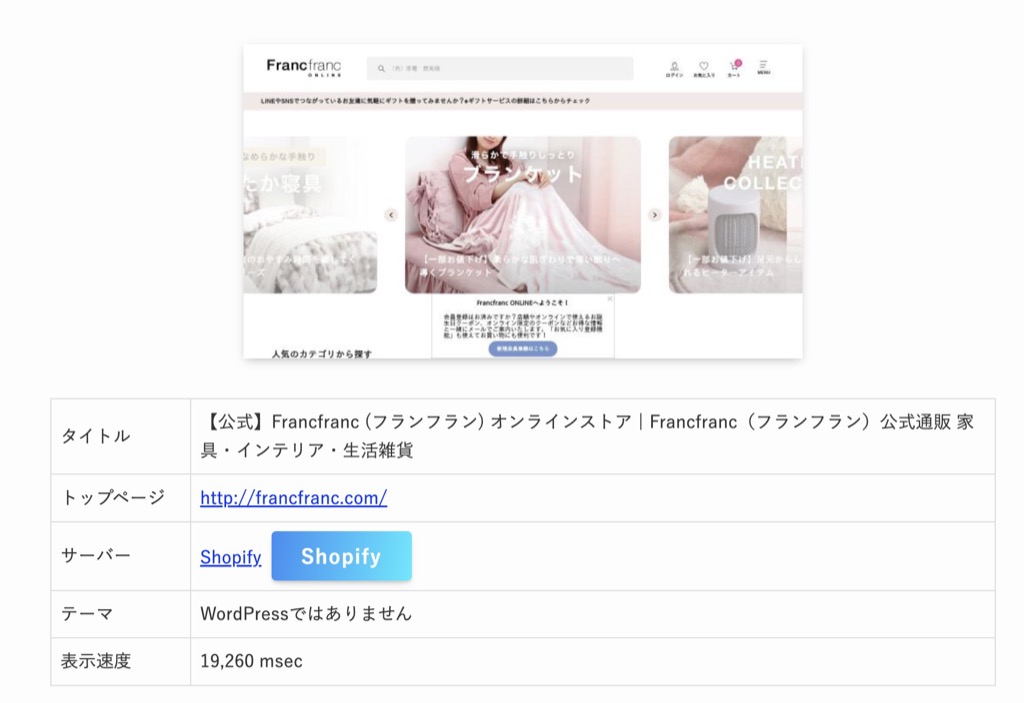This screenshot has height=703, width=1024.
Task: Click the 人気のカテゴリから探す heading
Action: 322,353
